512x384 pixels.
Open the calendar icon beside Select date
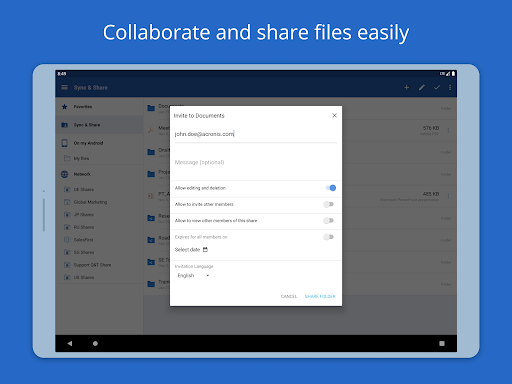[205, 250]
